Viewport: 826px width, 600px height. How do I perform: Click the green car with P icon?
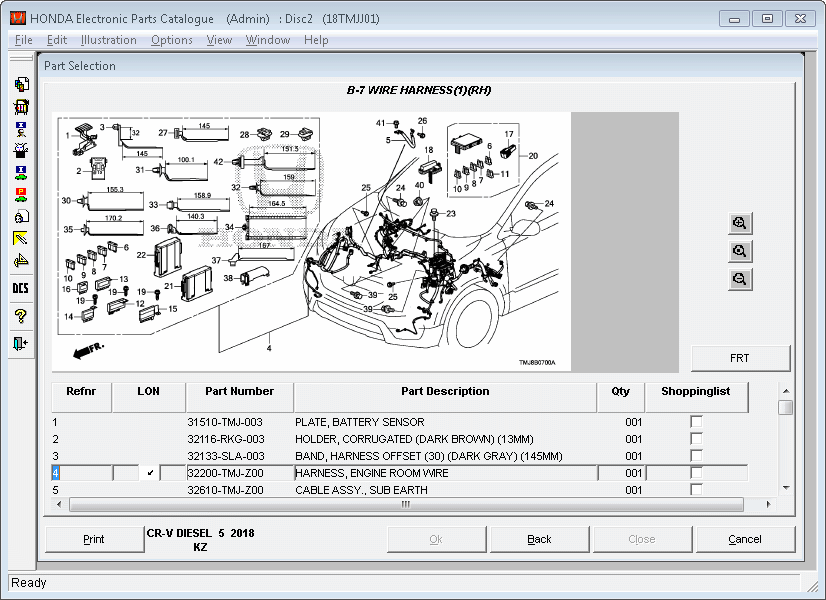click(x=20, y=194)
